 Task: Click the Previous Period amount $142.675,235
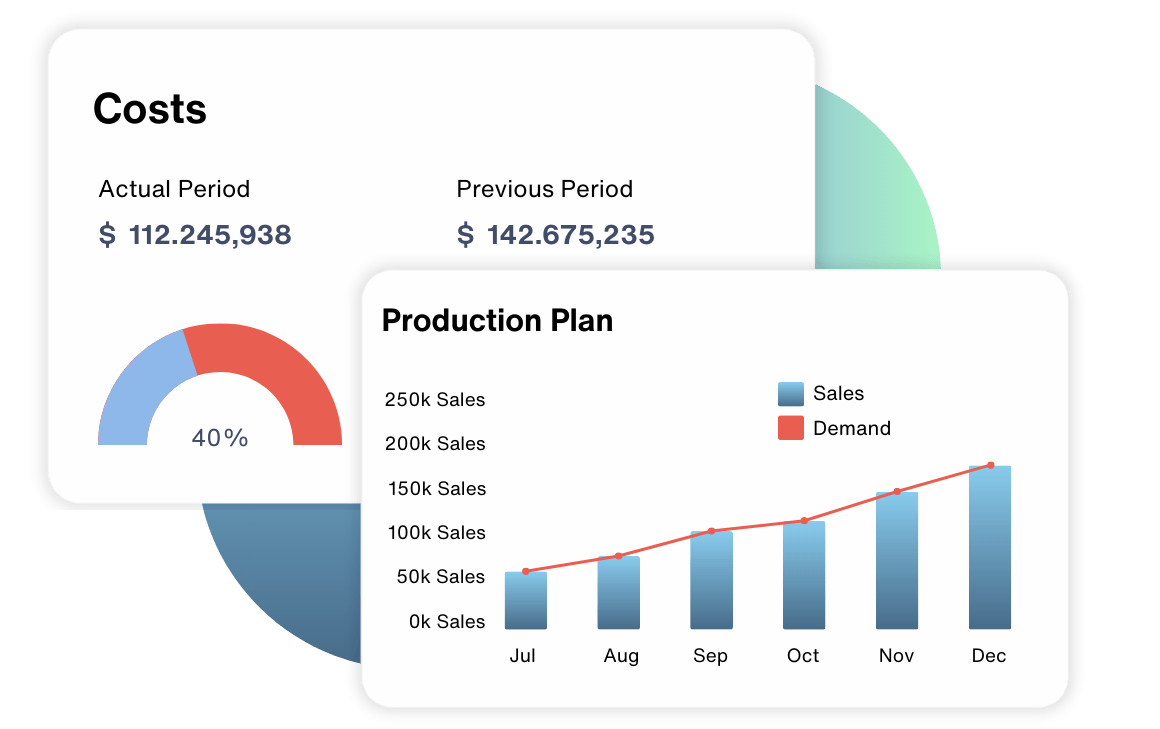(555, 235)
